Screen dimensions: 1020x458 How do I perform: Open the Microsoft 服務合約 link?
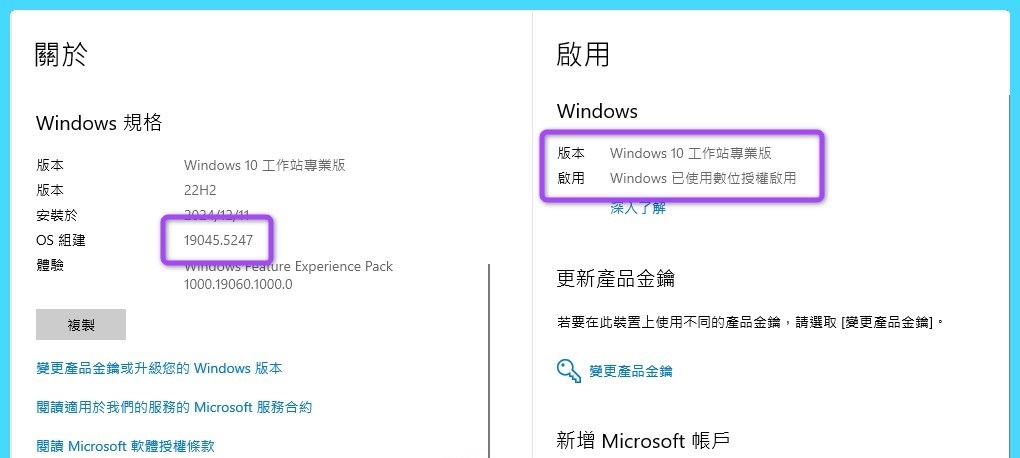click(x=174, y=407)
